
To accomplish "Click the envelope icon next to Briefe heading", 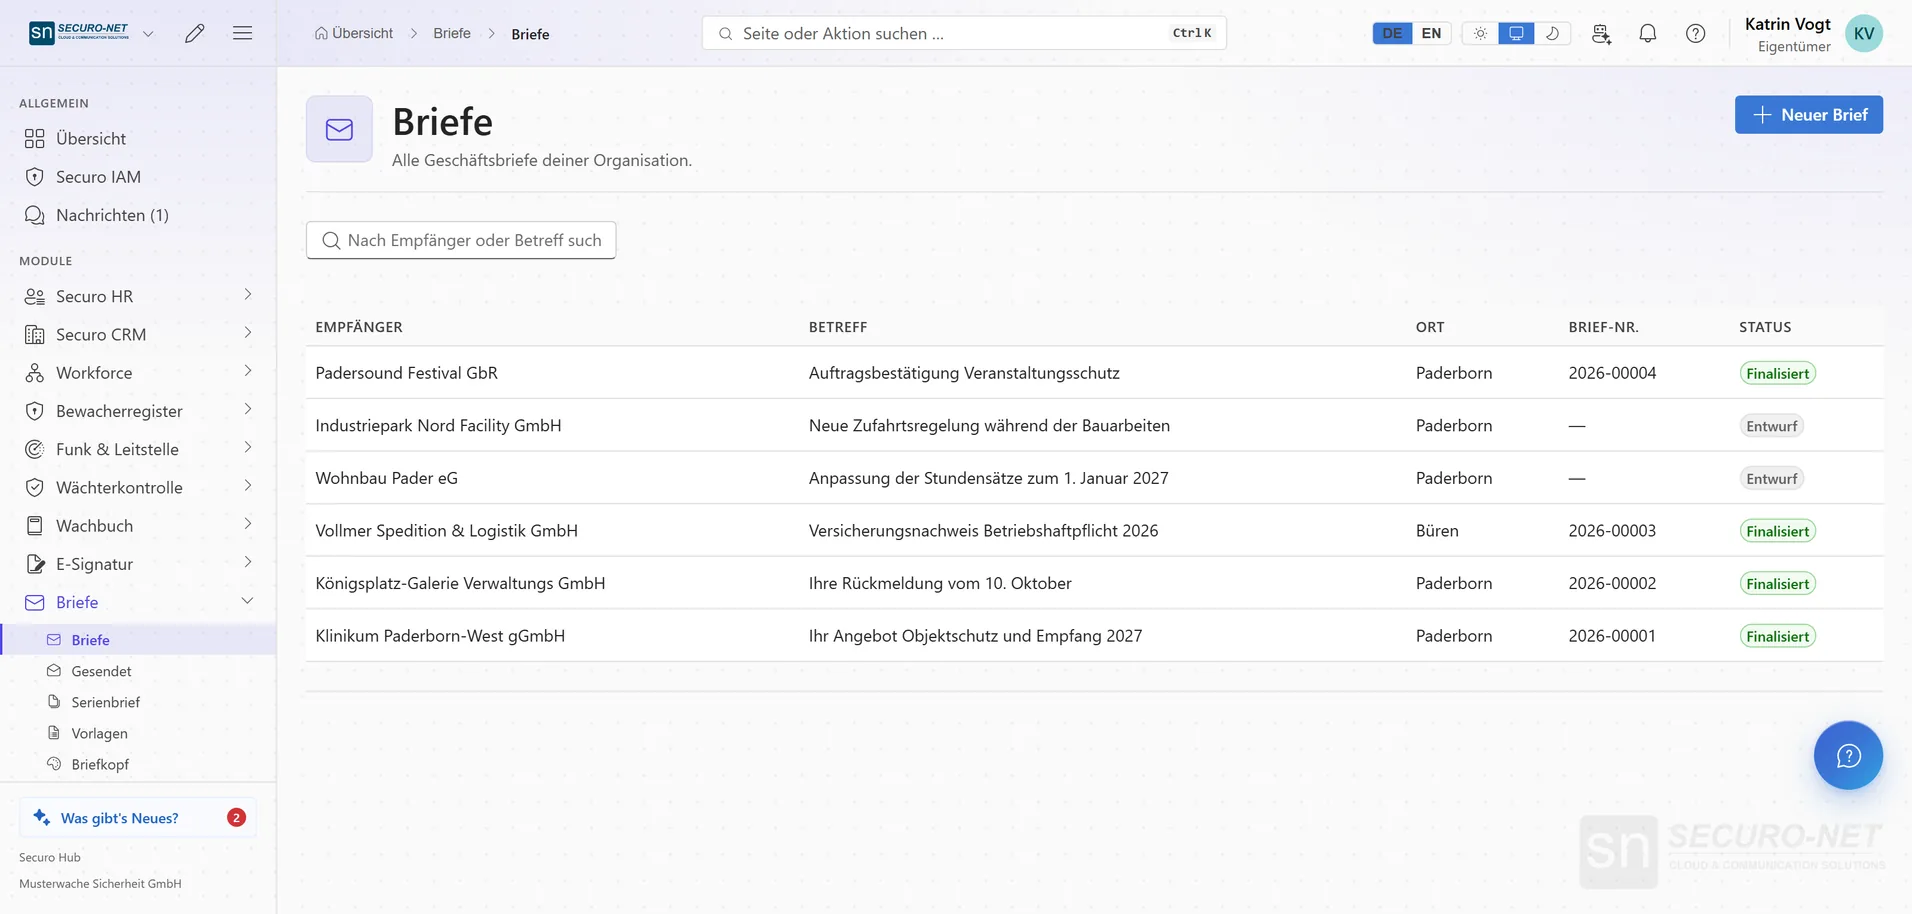I will [x=339, y=129].
